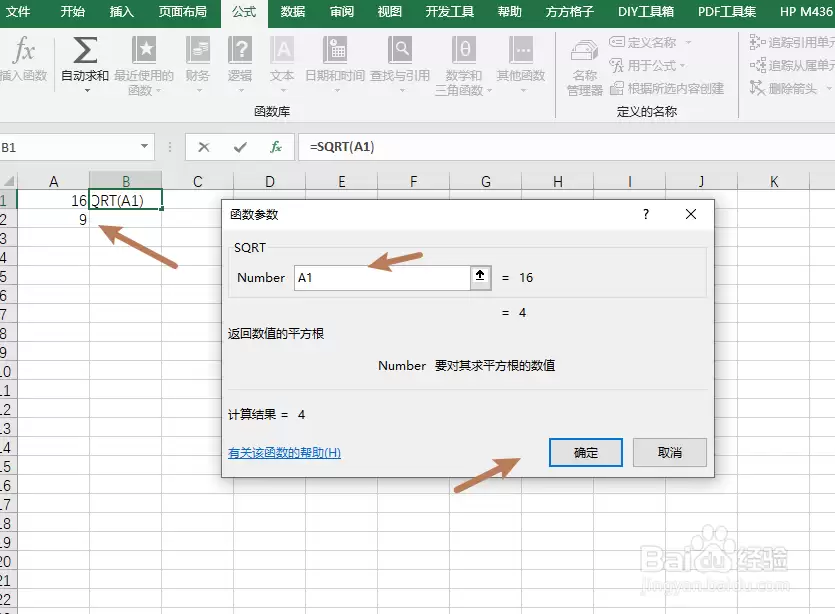Click the Name Box showing B1
Viewport: 835px width, 614px height.
(70, 147)
